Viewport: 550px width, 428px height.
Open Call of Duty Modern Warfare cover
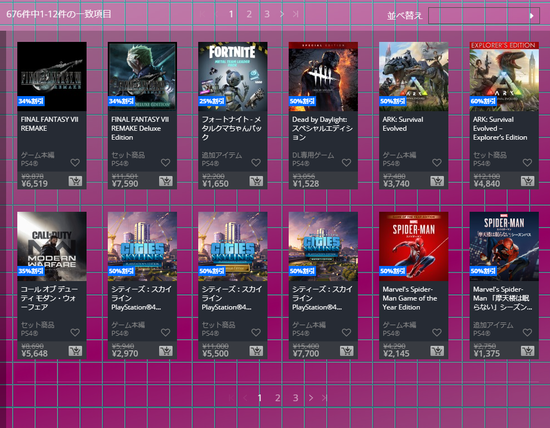52,246
